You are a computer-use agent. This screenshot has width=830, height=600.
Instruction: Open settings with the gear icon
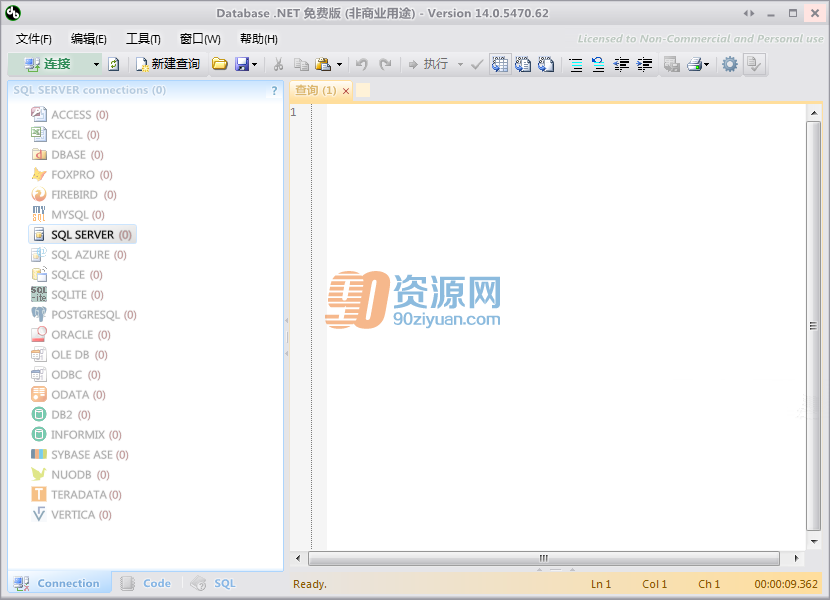pyautogui.click(x=730, y=64)
